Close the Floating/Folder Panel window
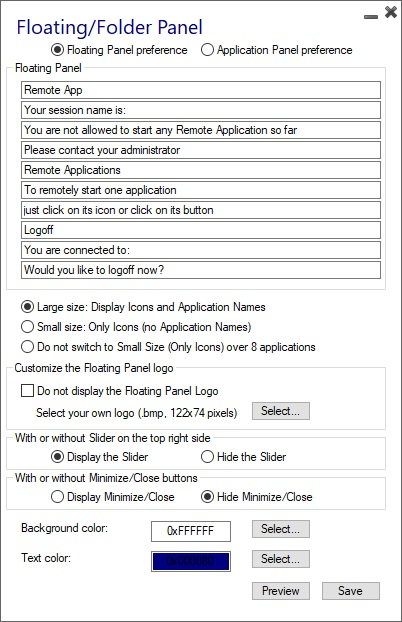The image size is (402, 622). pos(391,12)
